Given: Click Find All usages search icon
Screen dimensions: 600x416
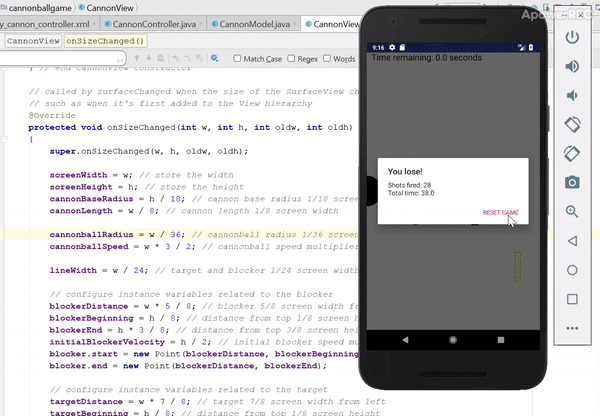Looking at the screenshot, I should 161,58.
